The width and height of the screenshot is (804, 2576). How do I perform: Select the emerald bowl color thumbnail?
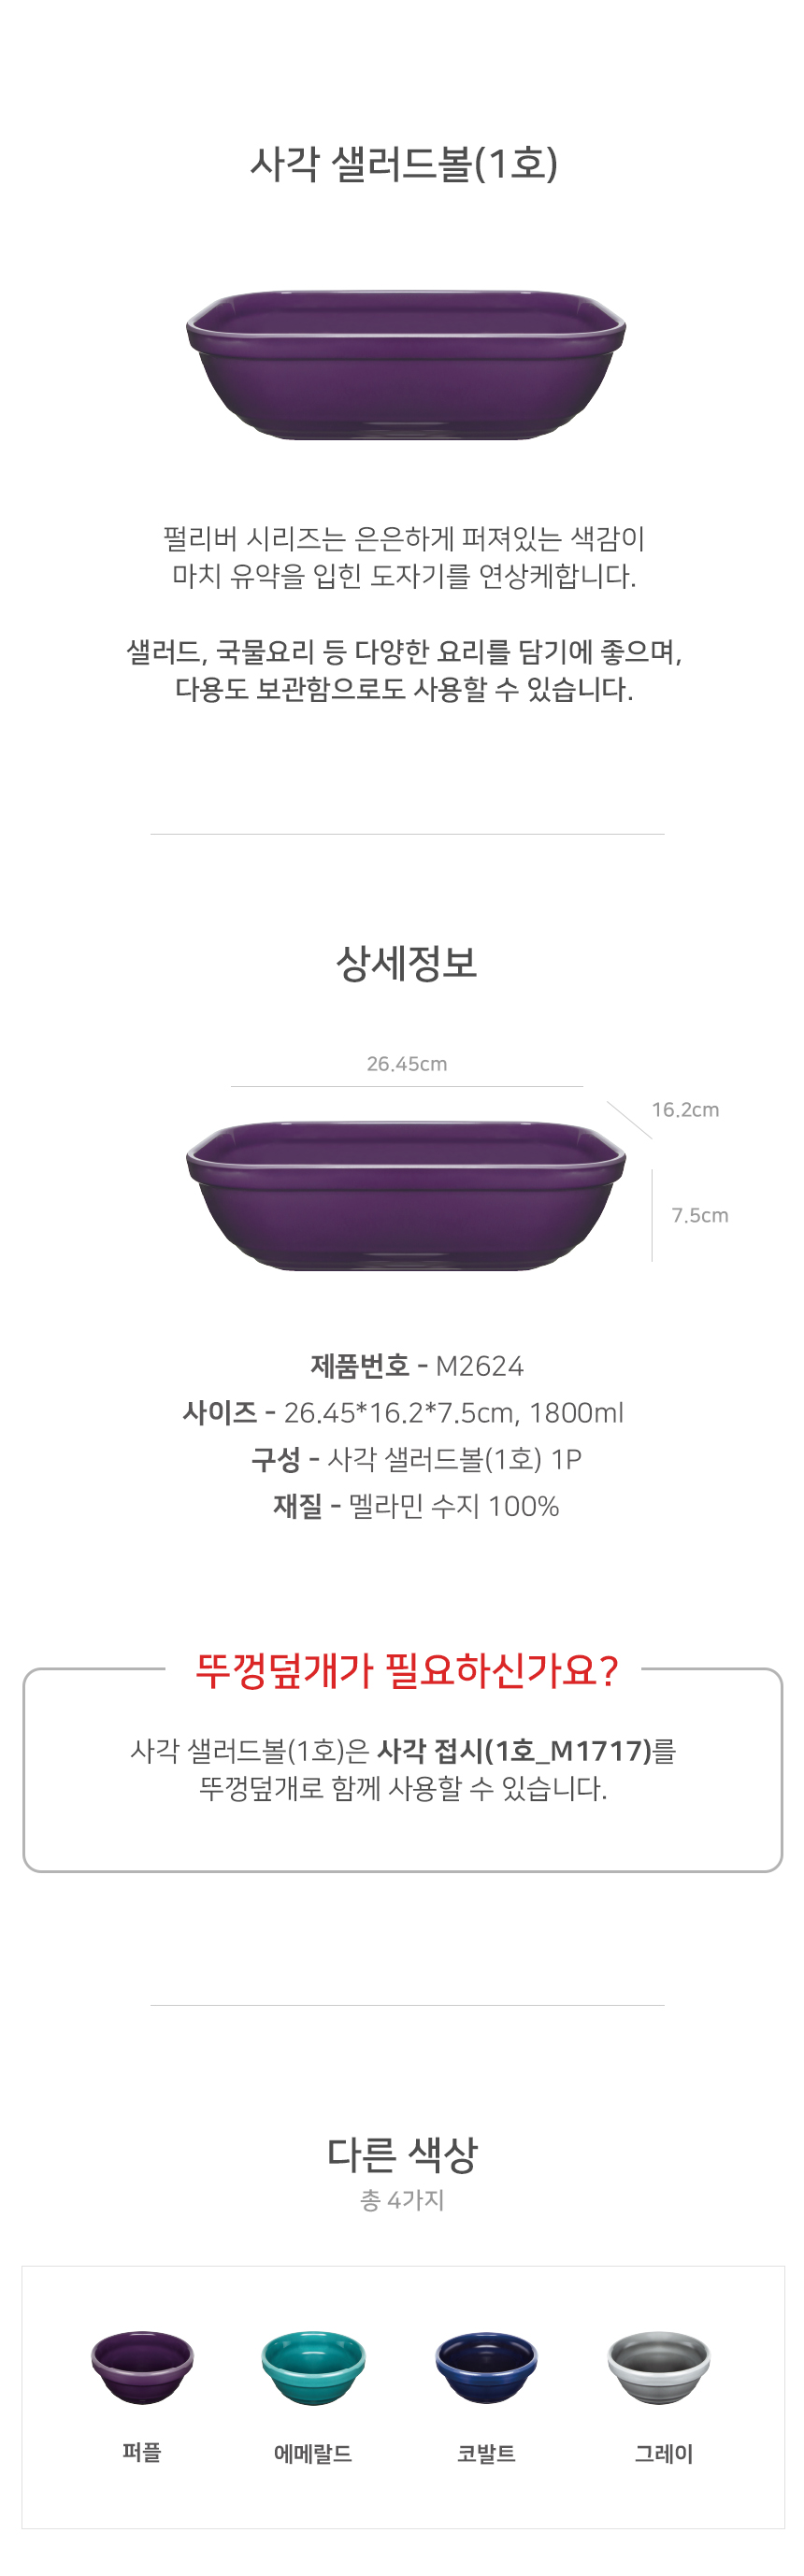pyautogui.click(x=313, y=2366)
